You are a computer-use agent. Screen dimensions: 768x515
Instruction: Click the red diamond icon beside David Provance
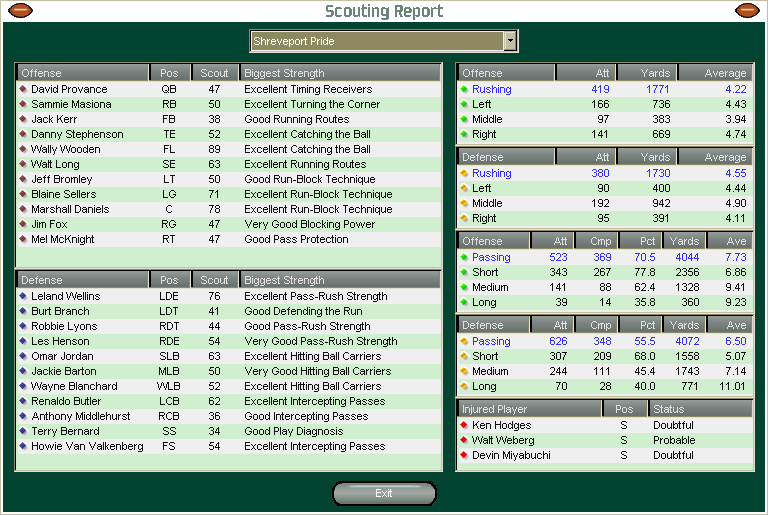click(23, 90)
